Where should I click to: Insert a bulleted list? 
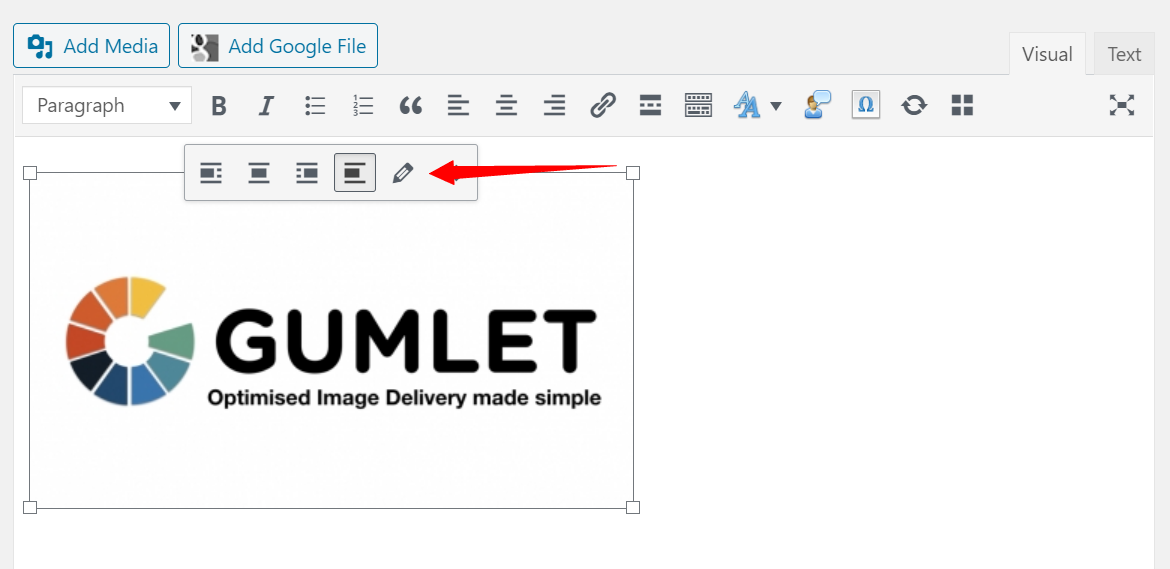[315, 105]
